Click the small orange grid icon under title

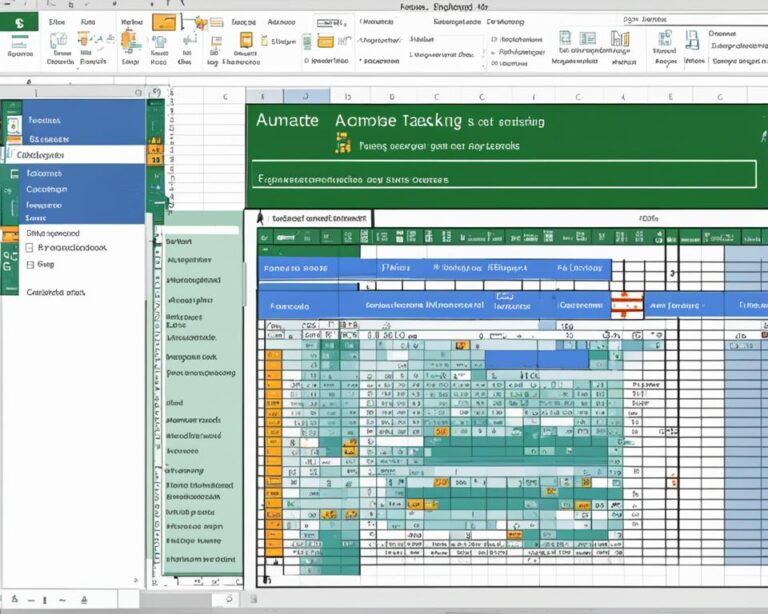pos(343,145)
